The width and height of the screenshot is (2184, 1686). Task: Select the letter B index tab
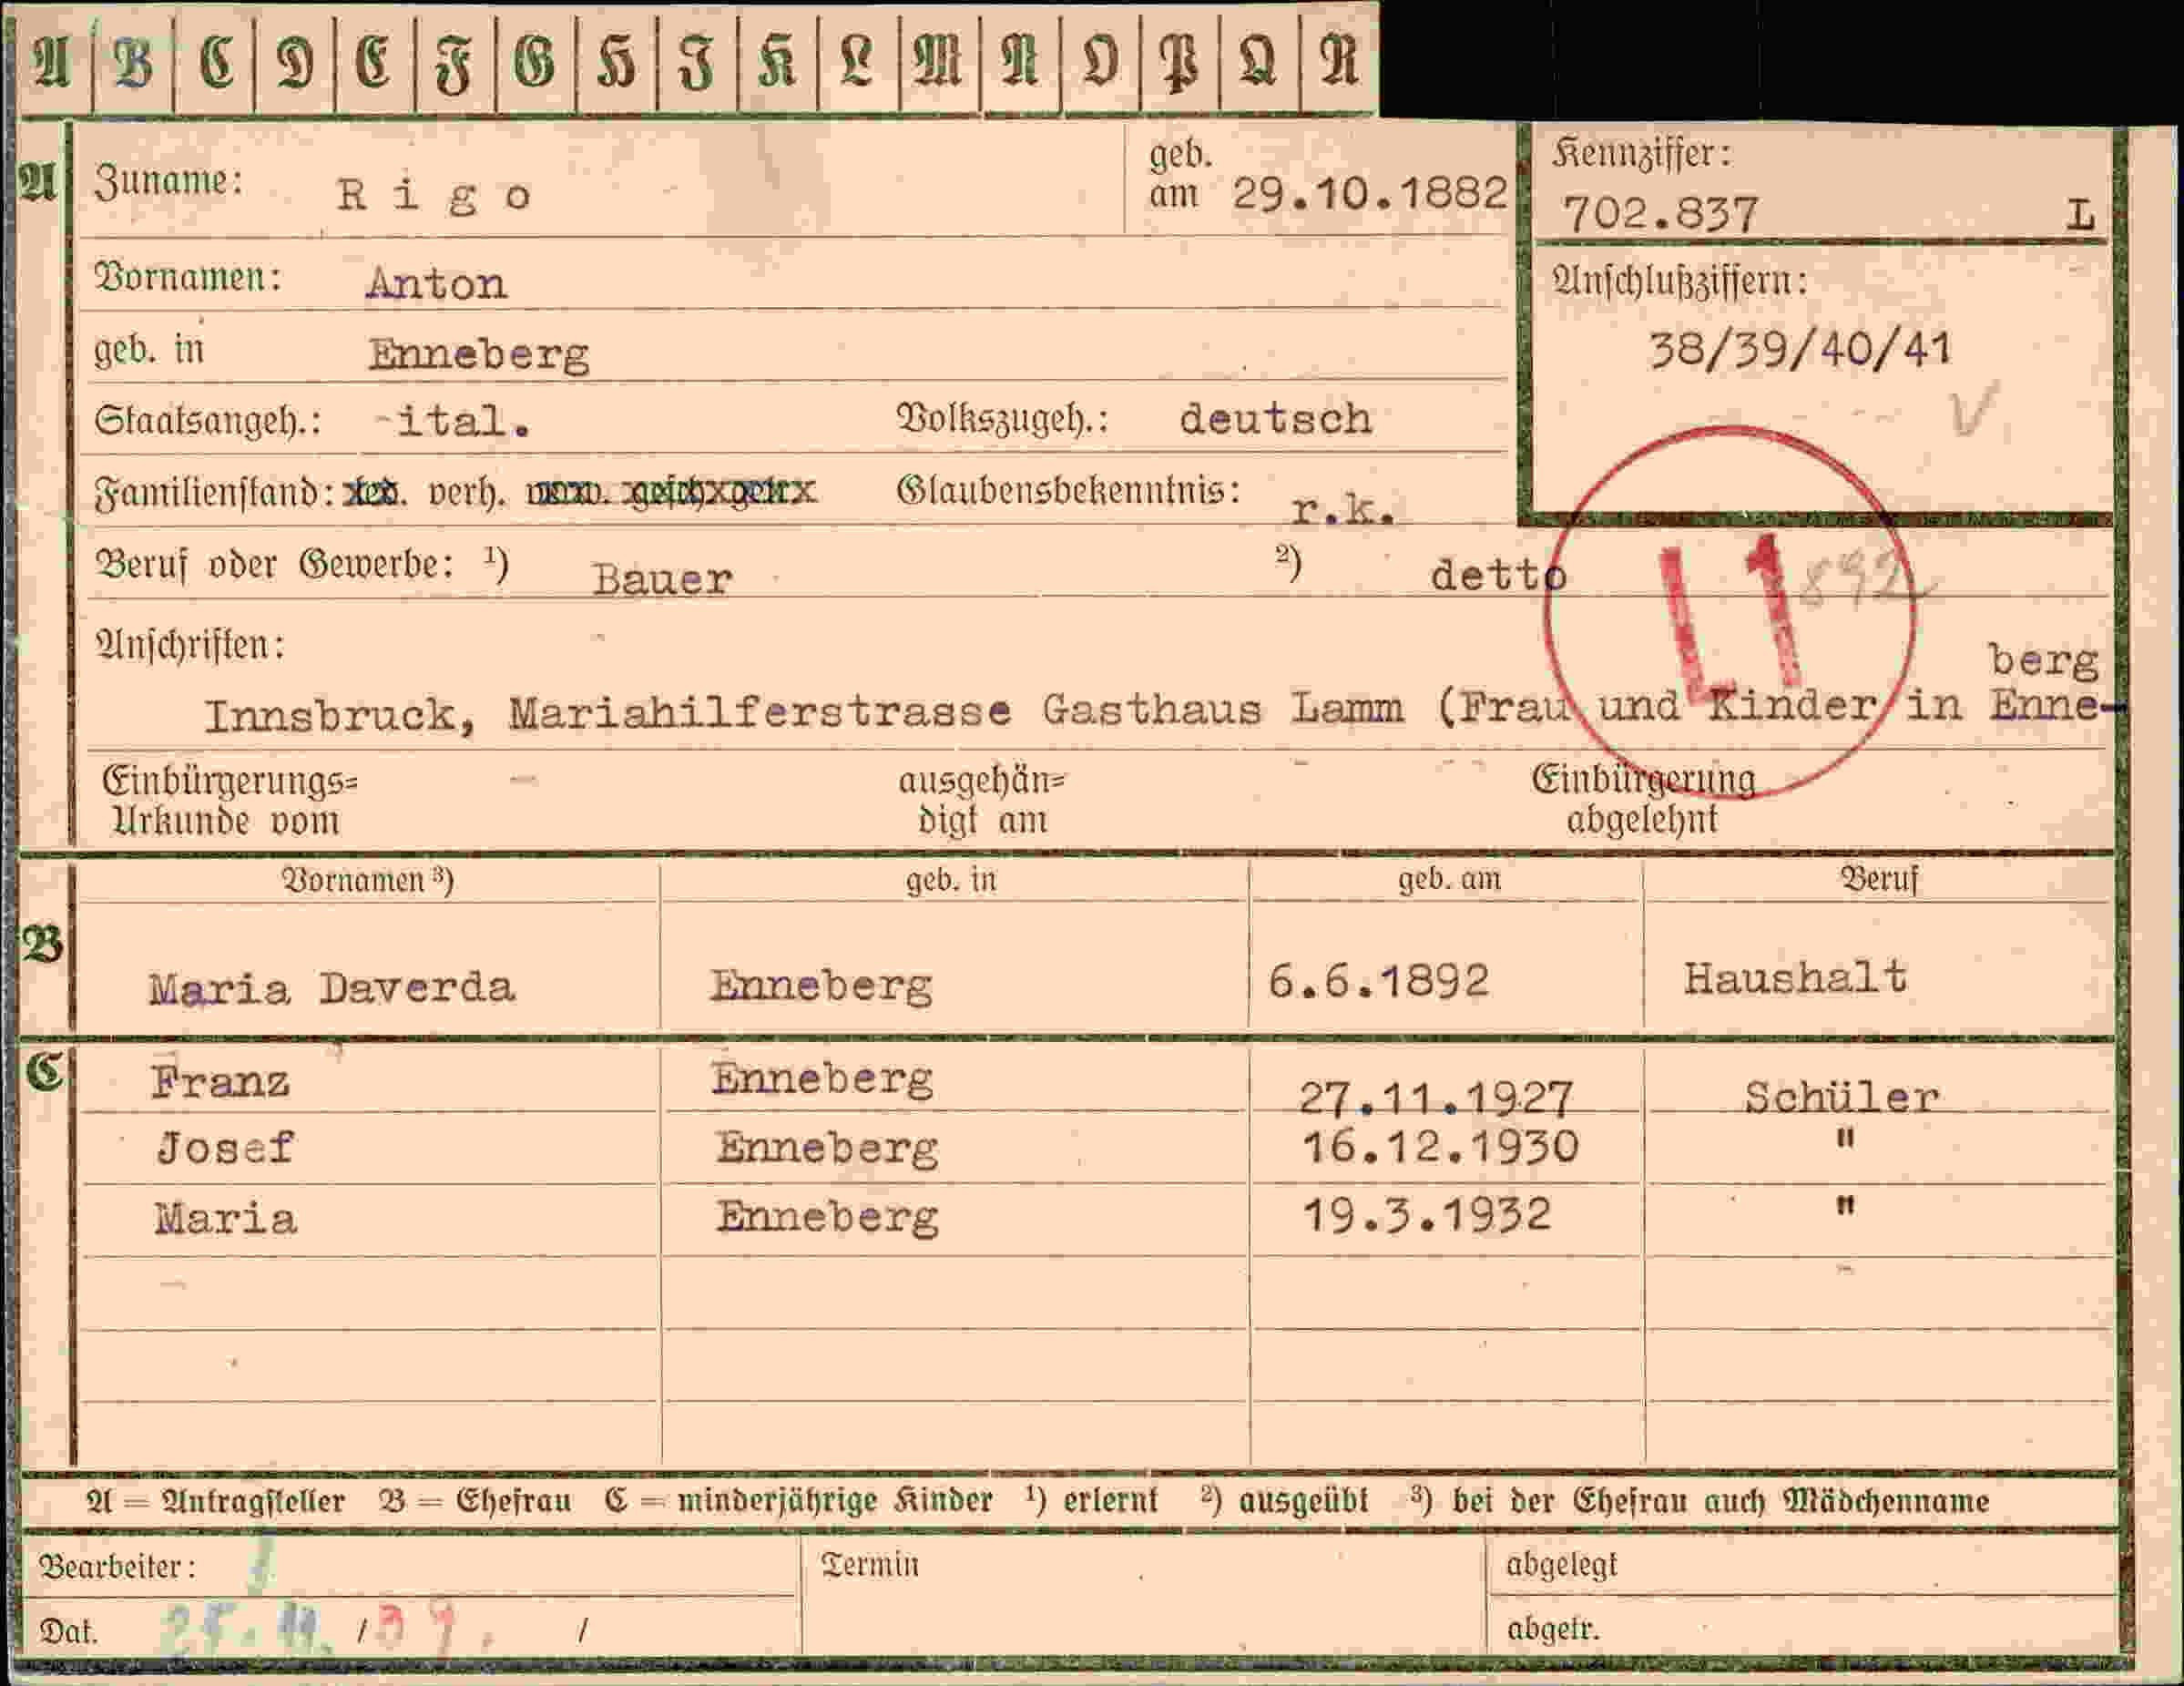[x=133, y=62]
